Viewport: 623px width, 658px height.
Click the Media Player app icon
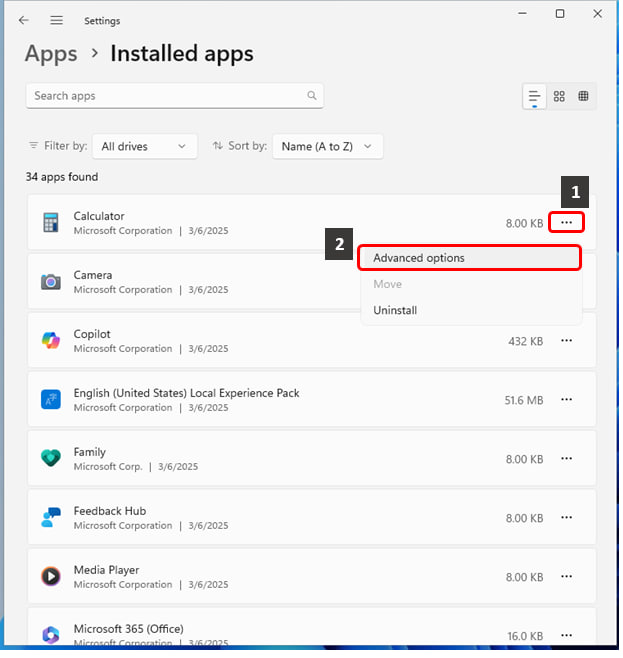click(x=51, y=576)
